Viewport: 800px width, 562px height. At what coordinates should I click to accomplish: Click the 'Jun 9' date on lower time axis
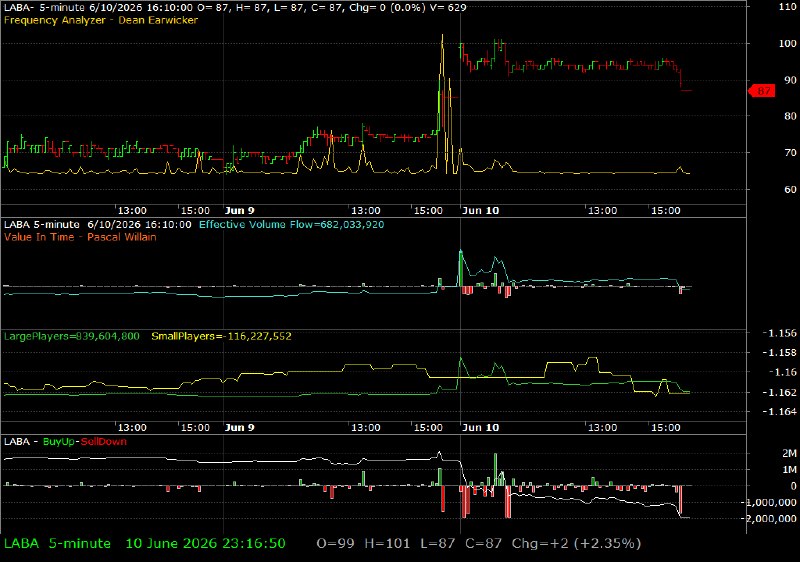coord(239,428)
